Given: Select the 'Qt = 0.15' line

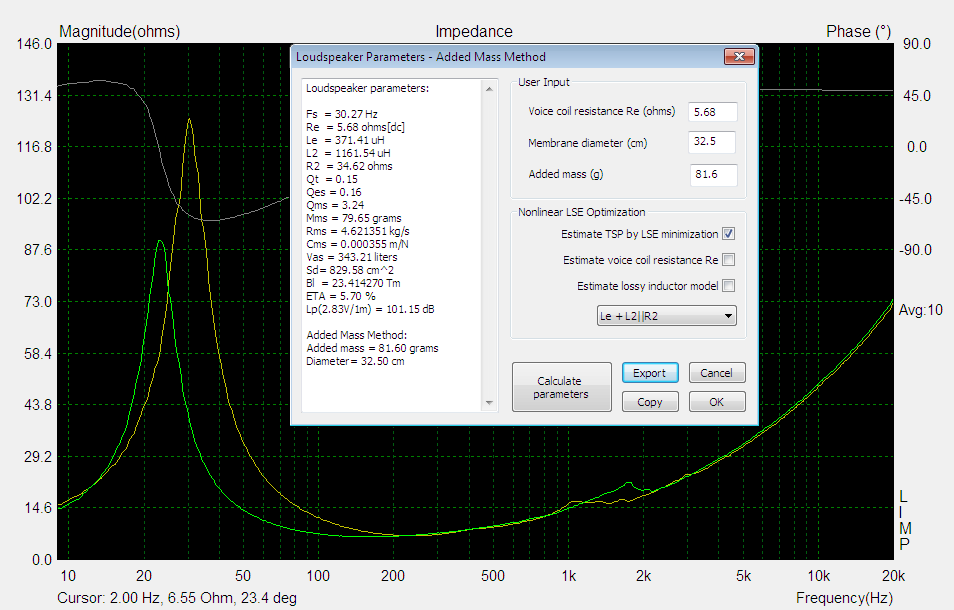Looking at the screenshot, I should click(x=332, y=179).
